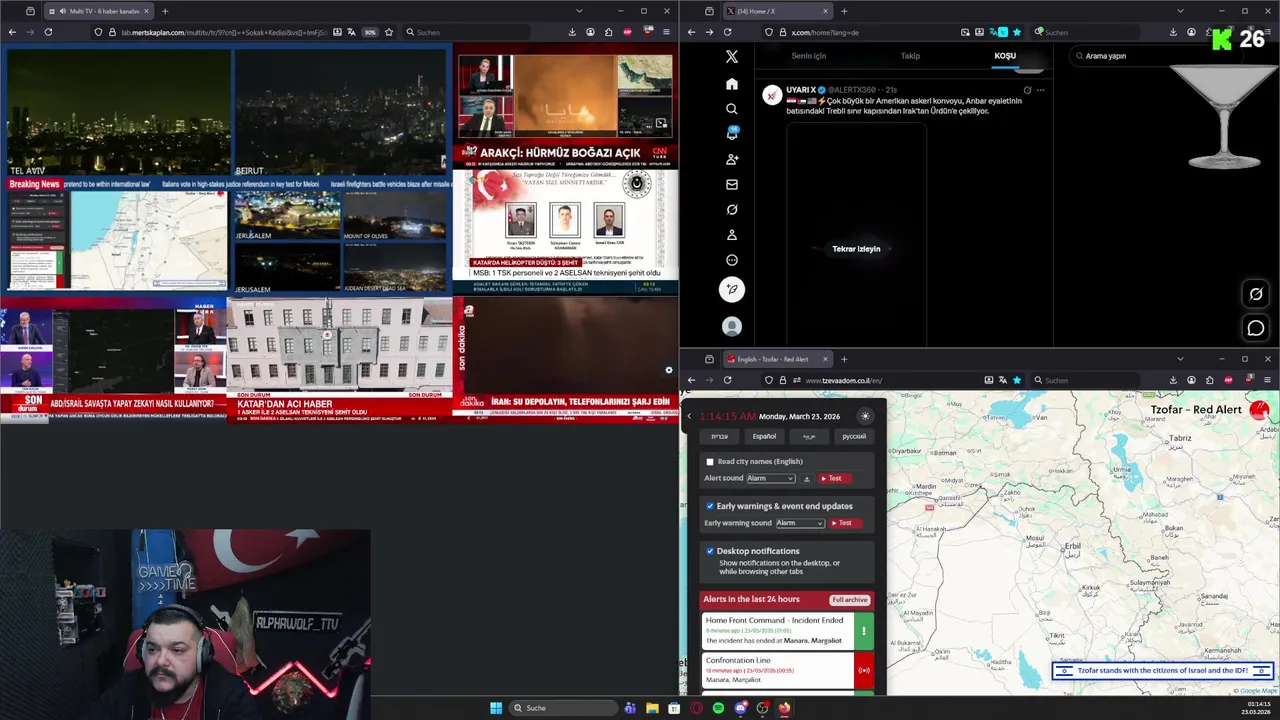Test the Alert sound
Viewport: 1280px width, 720px height.
835,479
